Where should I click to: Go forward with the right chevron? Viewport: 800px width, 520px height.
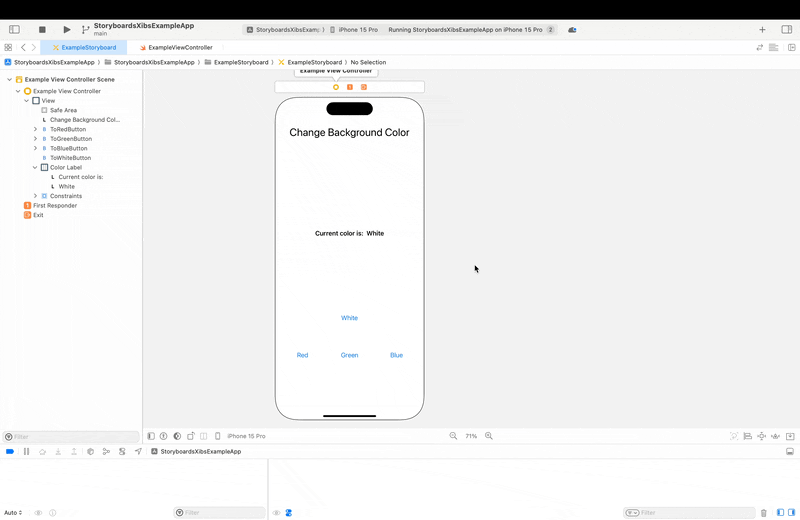(x=34, y=47)
